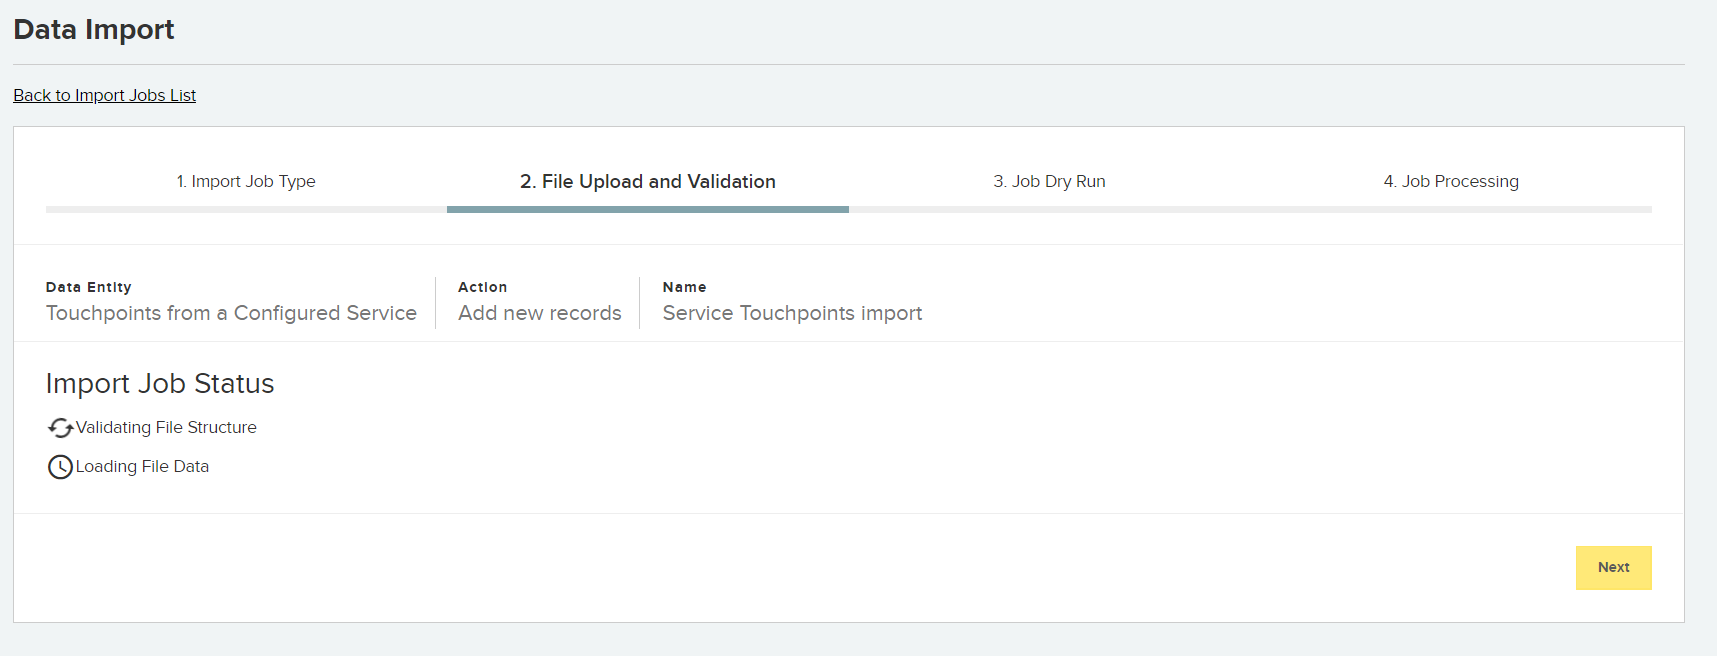This screenshot has width=1717, height=656.
Task: Click the Import Job Status heading
Action: coord(160,383)
